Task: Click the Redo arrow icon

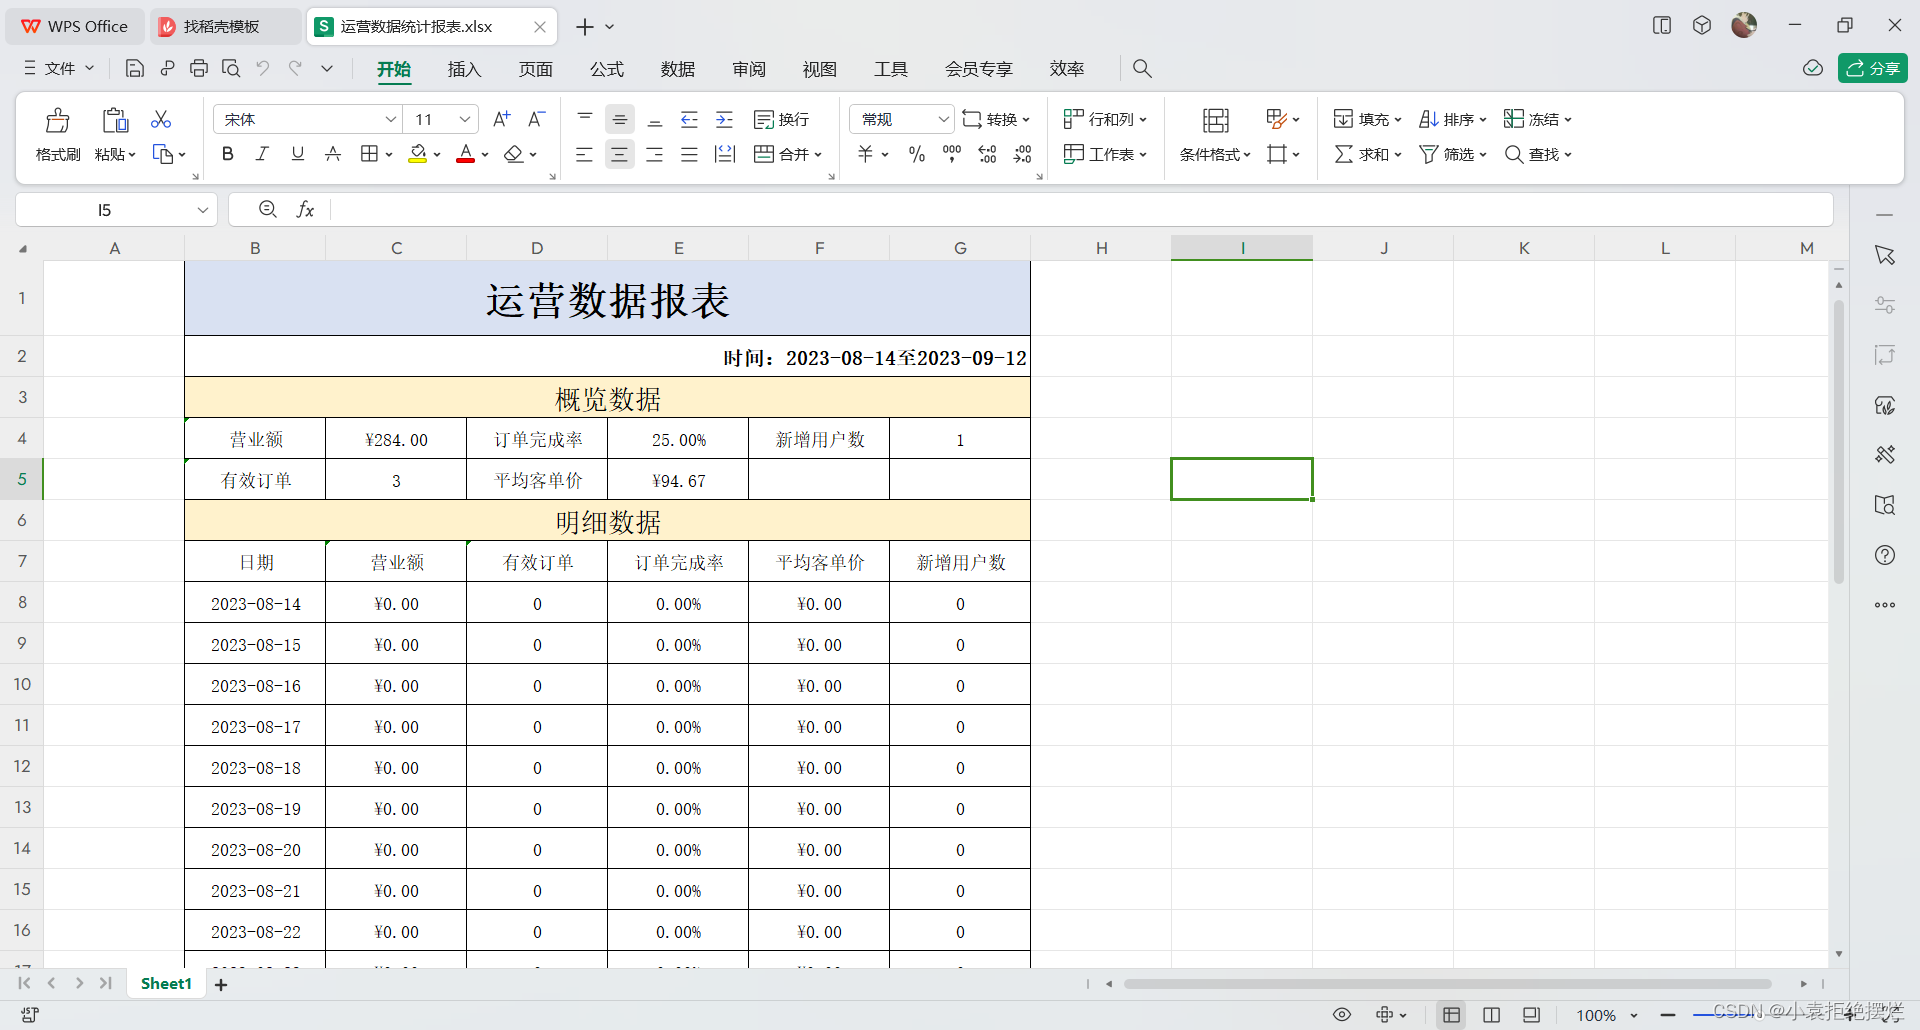Action: coord(296,68)
